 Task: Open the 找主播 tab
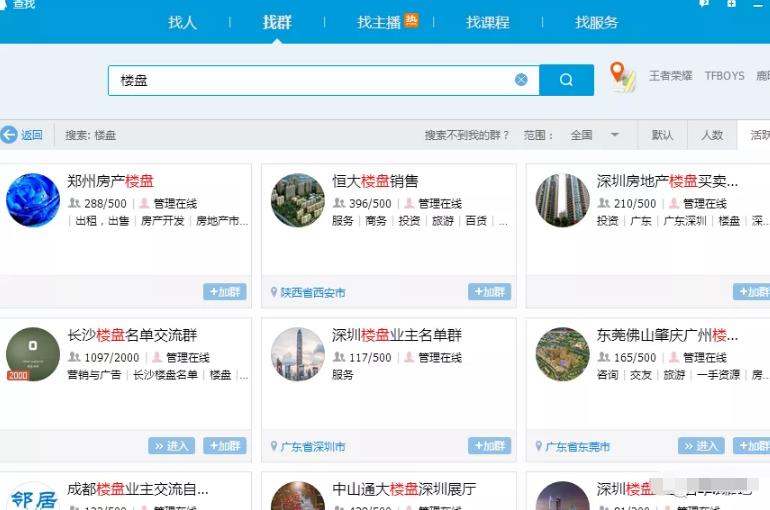[x=379, y=23]
